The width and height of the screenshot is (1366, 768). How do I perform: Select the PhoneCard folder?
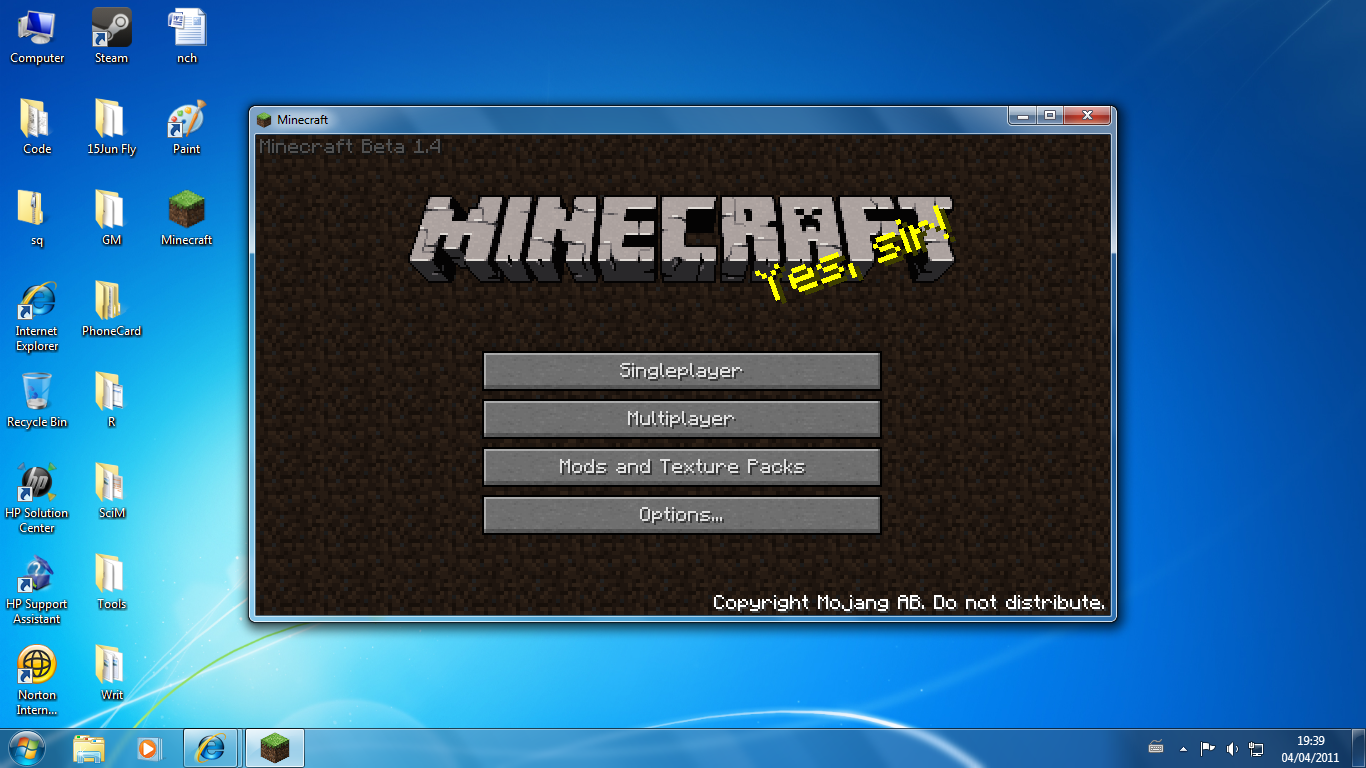(x=111, y=309)
